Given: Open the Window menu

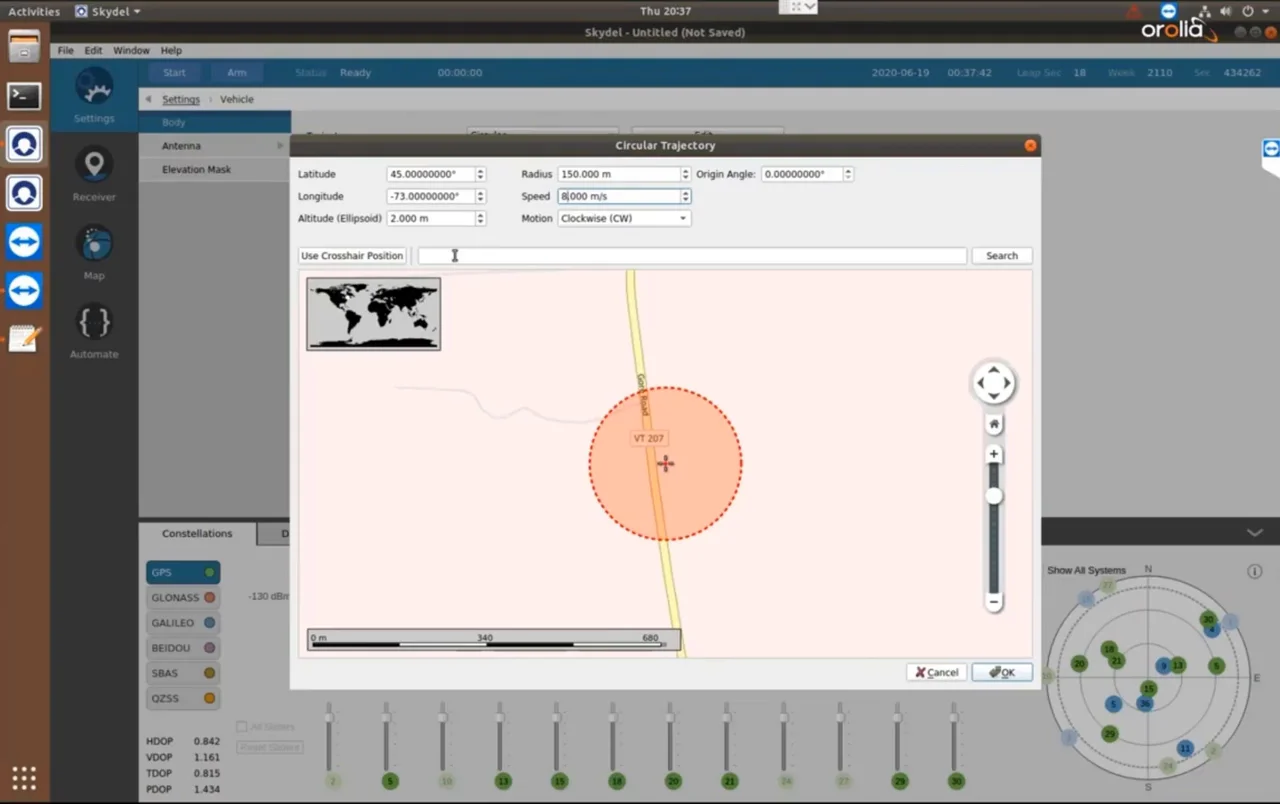Looking at the screenshot, I should click(131, 50).
